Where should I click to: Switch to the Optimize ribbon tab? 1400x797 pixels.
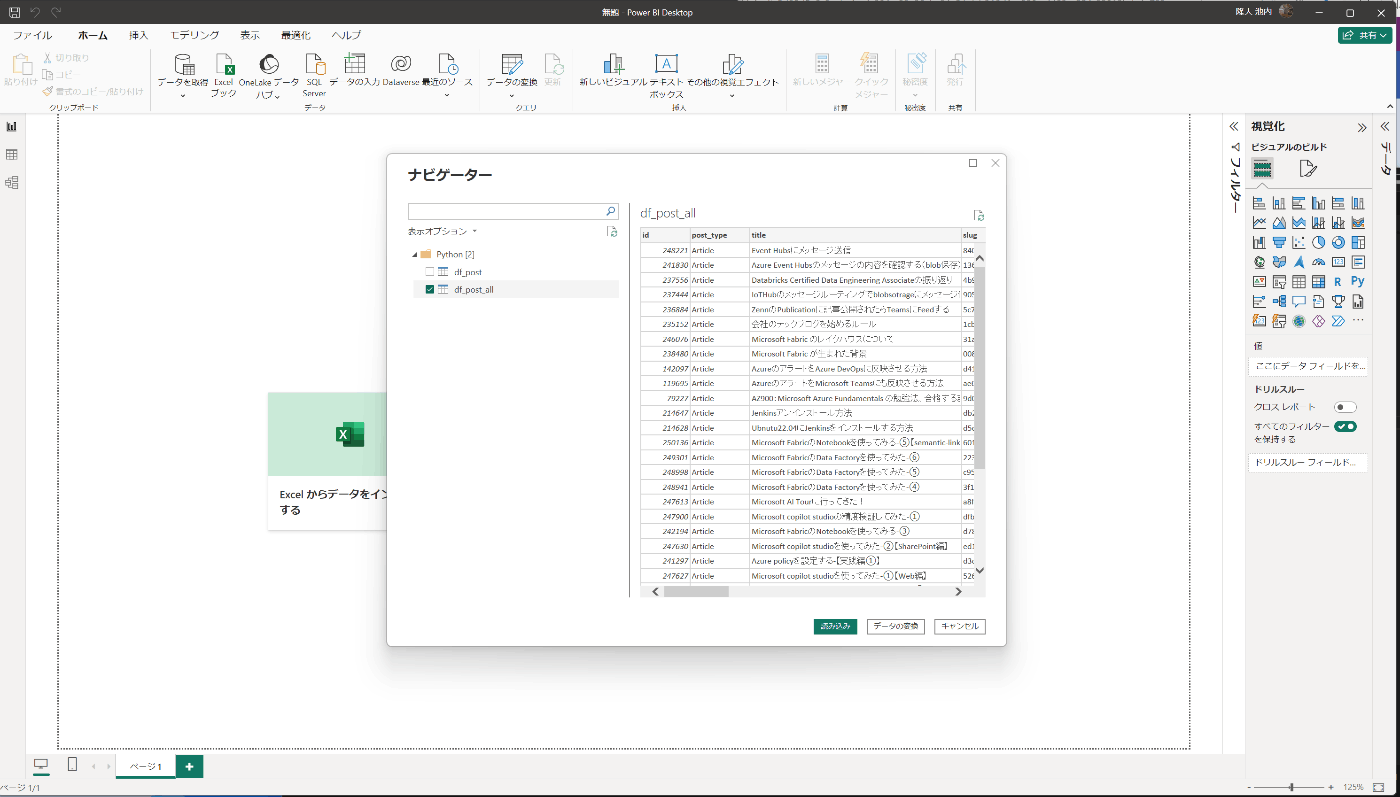pos(296,35)
